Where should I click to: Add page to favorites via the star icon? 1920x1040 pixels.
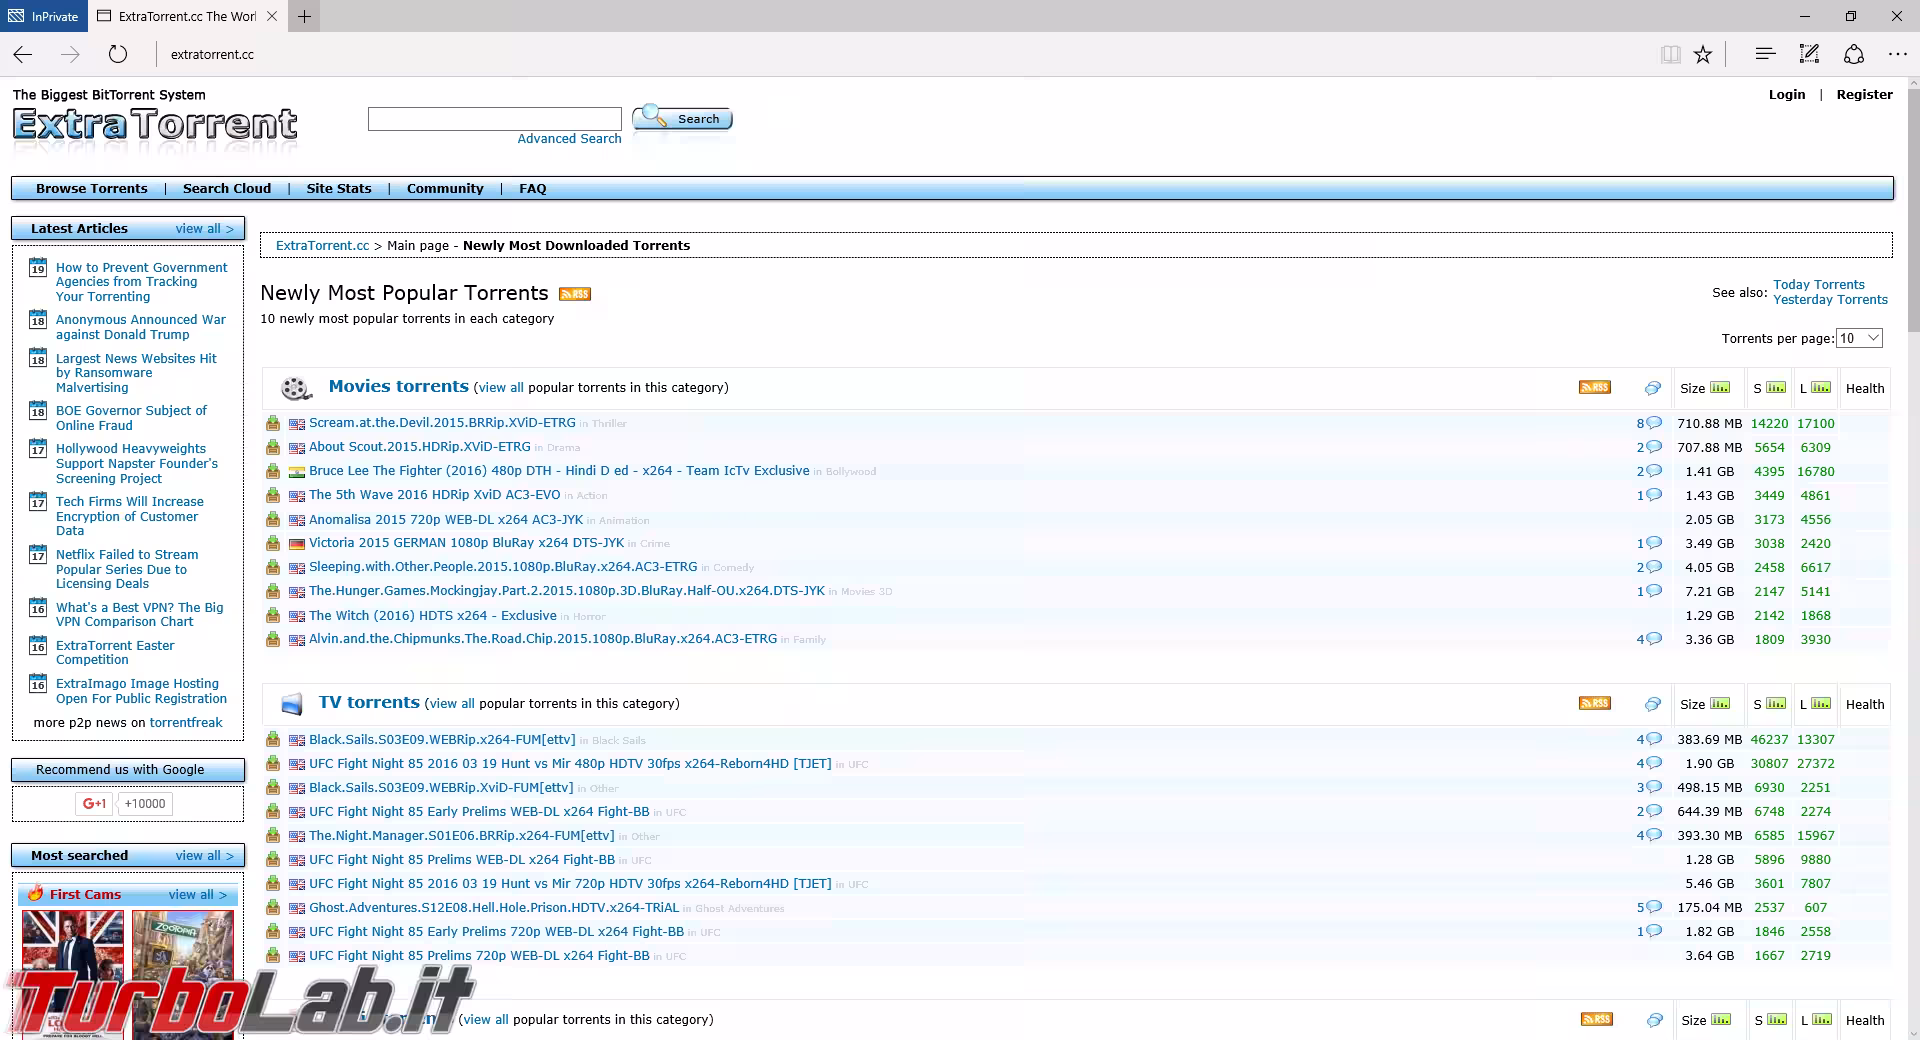click(x=1703, y=55)
